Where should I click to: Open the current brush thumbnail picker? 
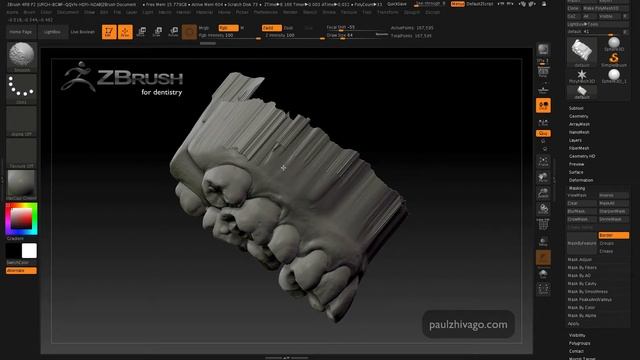coord(22,57)
